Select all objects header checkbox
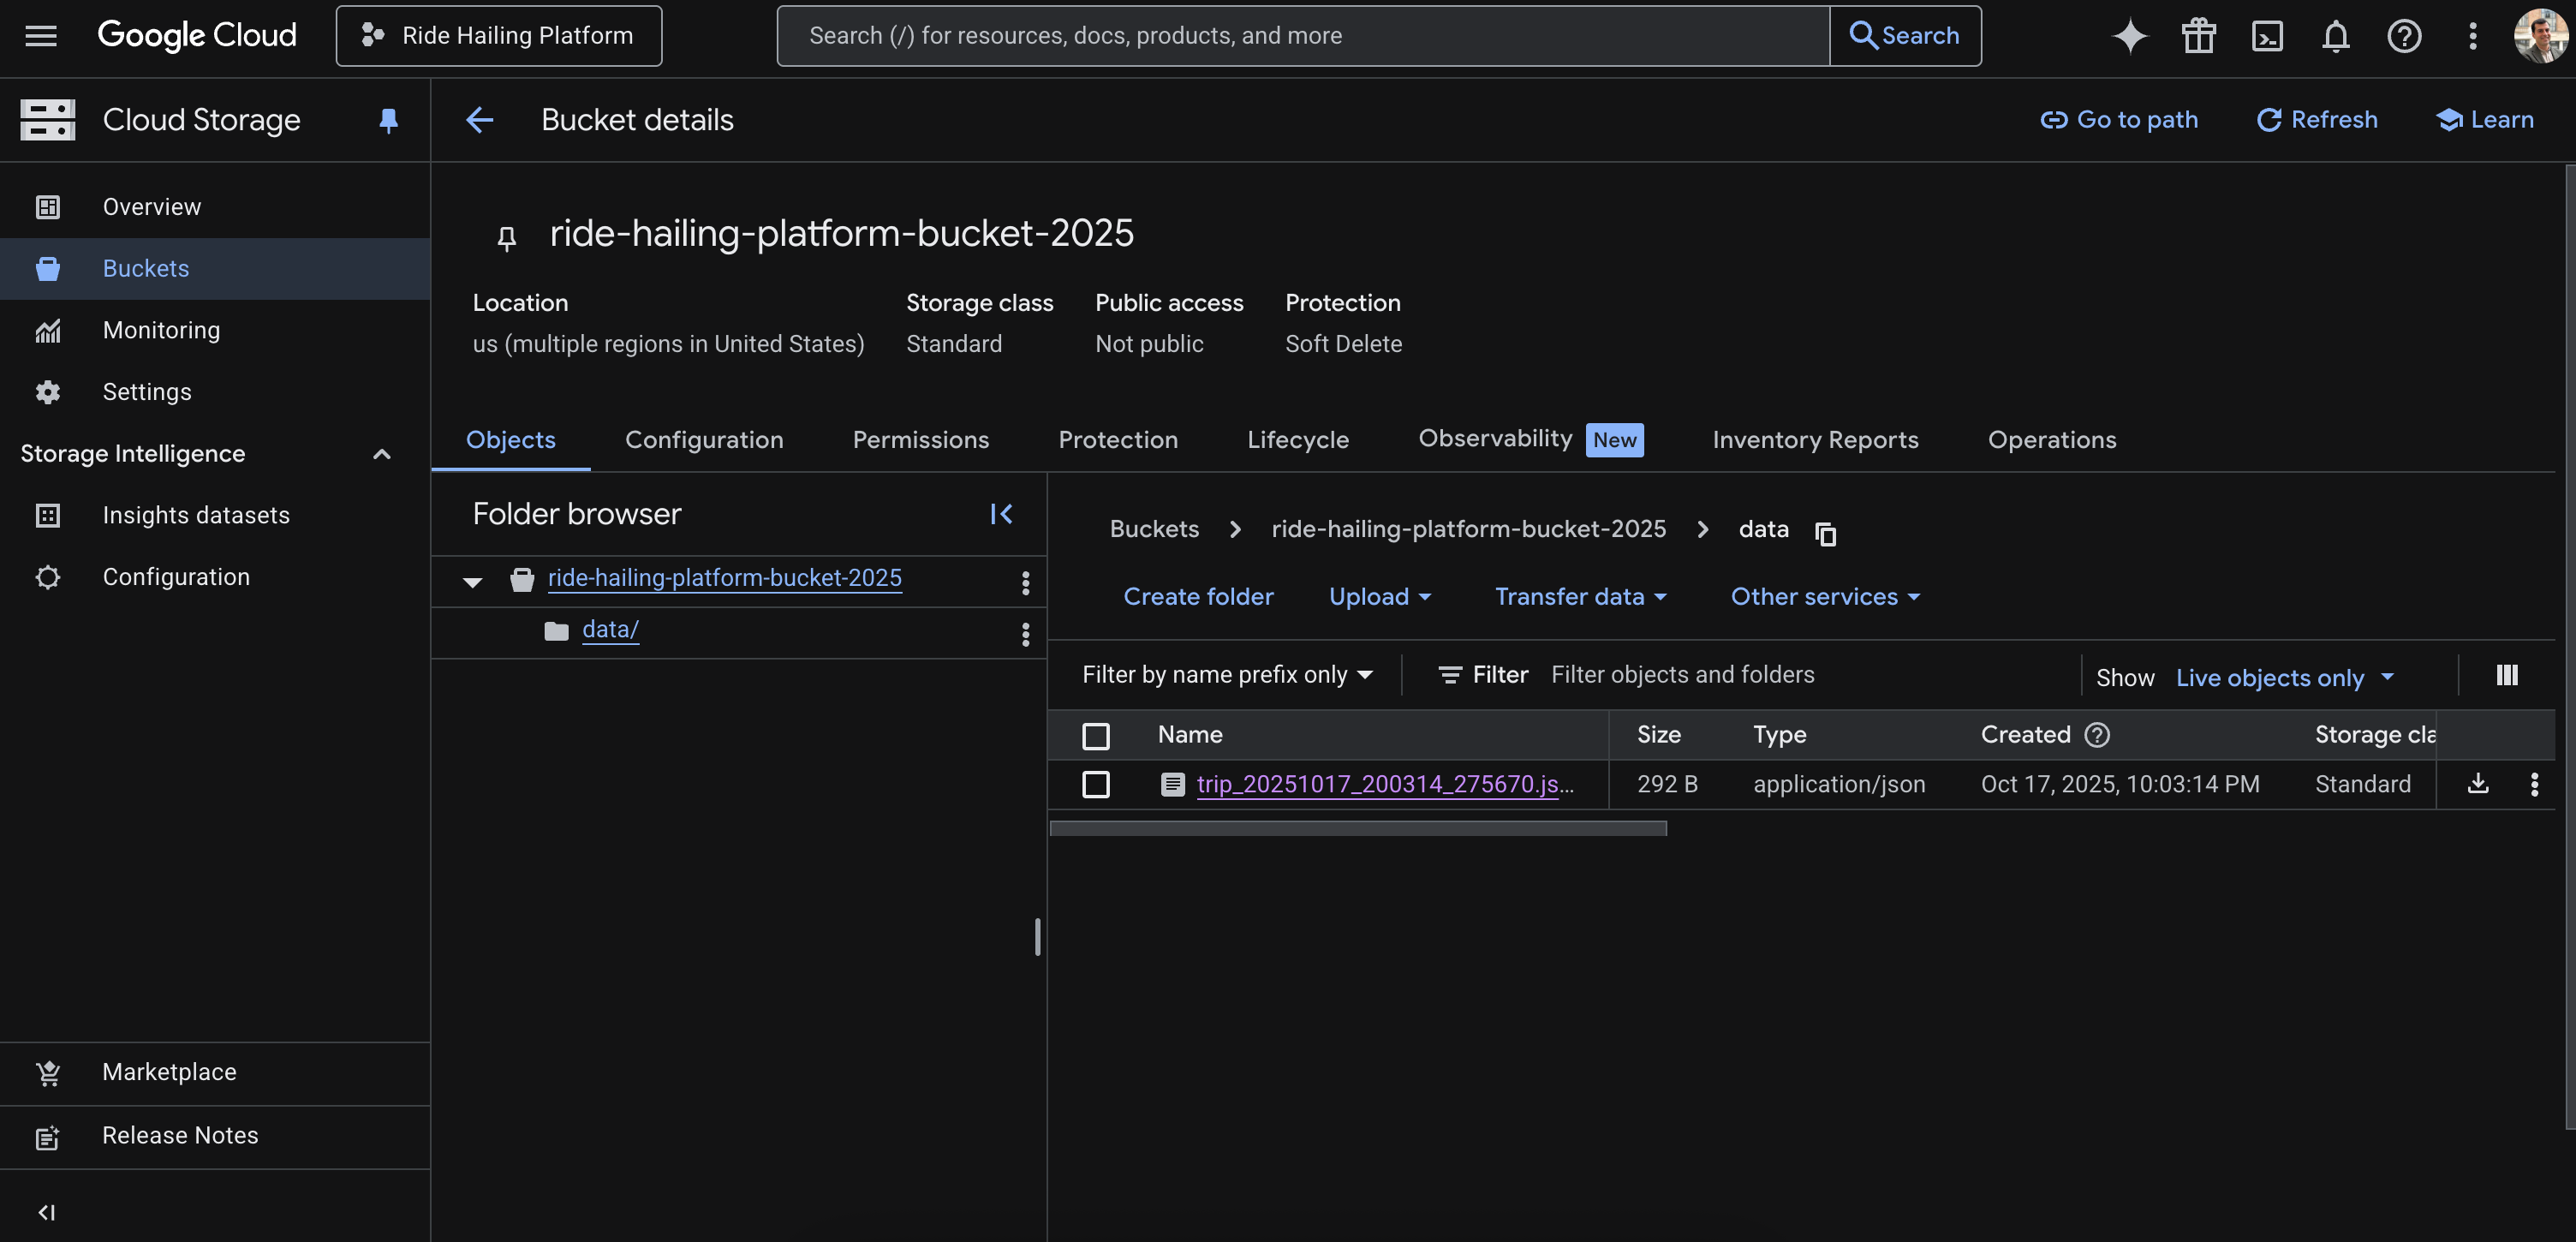This screenshot has width=2576, height=1242. tap(1096, 735)
